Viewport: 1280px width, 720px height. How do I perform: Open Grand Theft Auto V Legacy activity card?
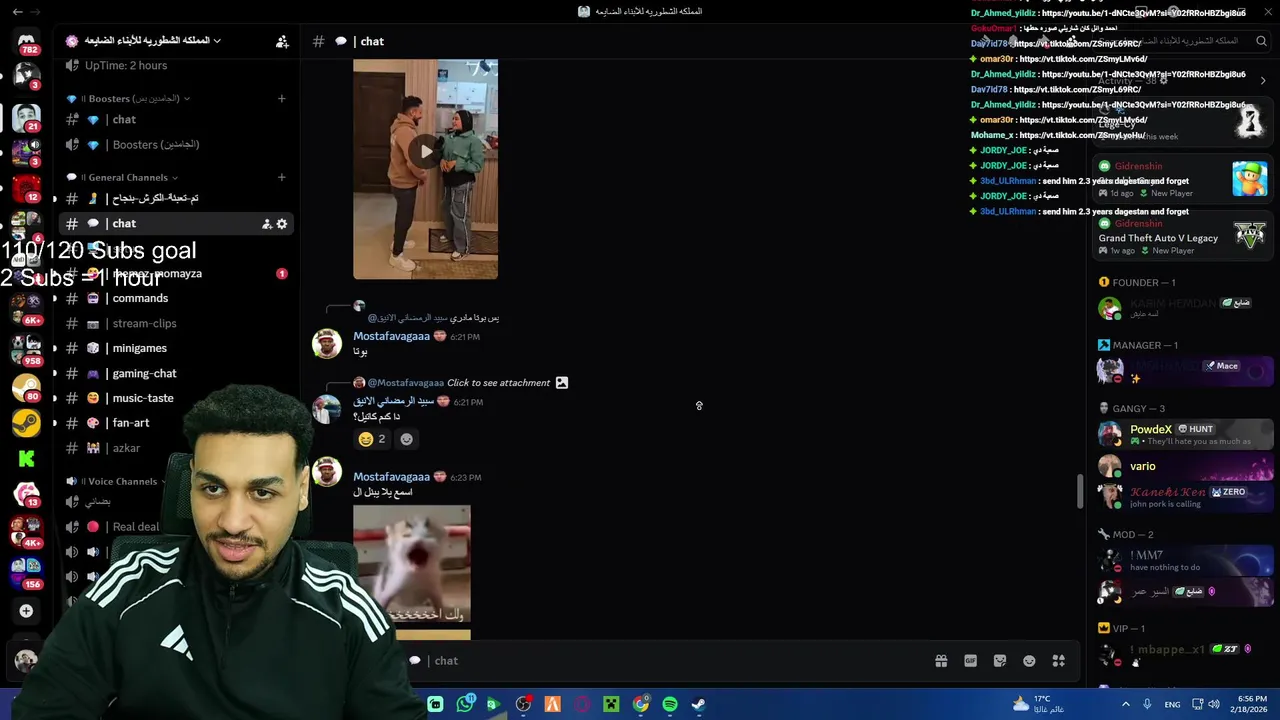[x=1183, y=238]
